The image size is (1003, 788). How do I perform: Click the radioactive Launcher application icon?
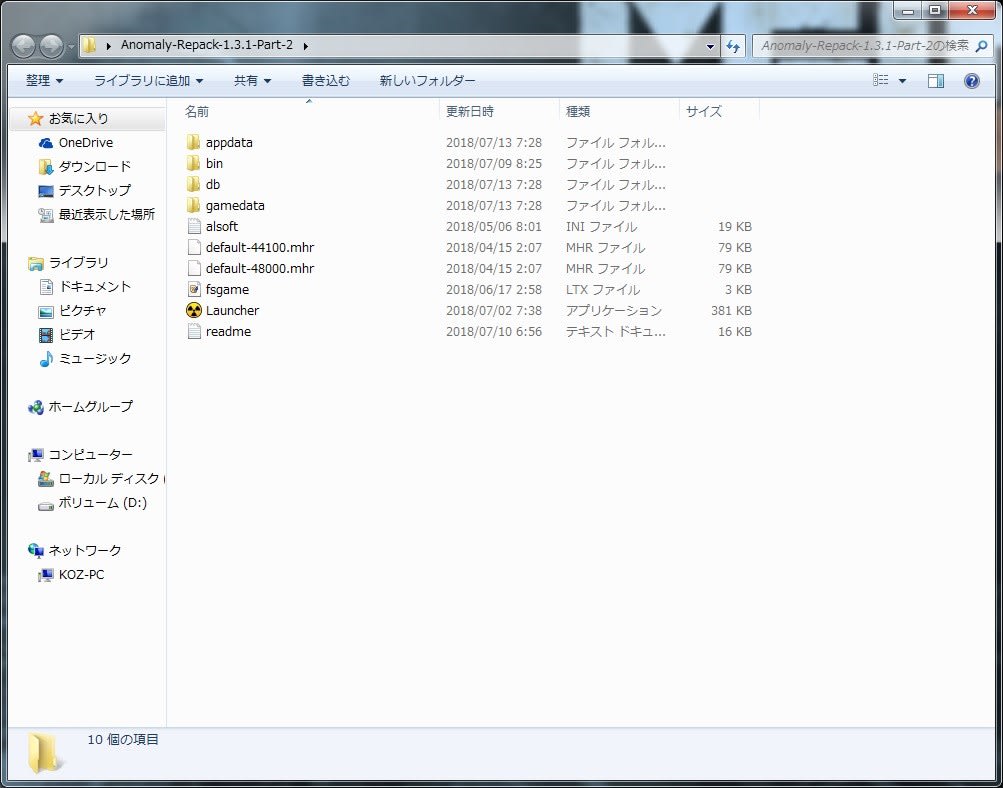(x=194, y=310)
